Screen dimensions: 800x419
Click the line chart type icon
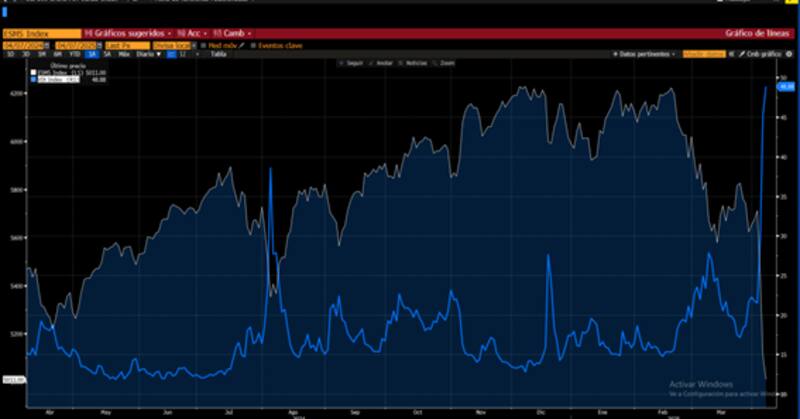(x=172, y=54)
